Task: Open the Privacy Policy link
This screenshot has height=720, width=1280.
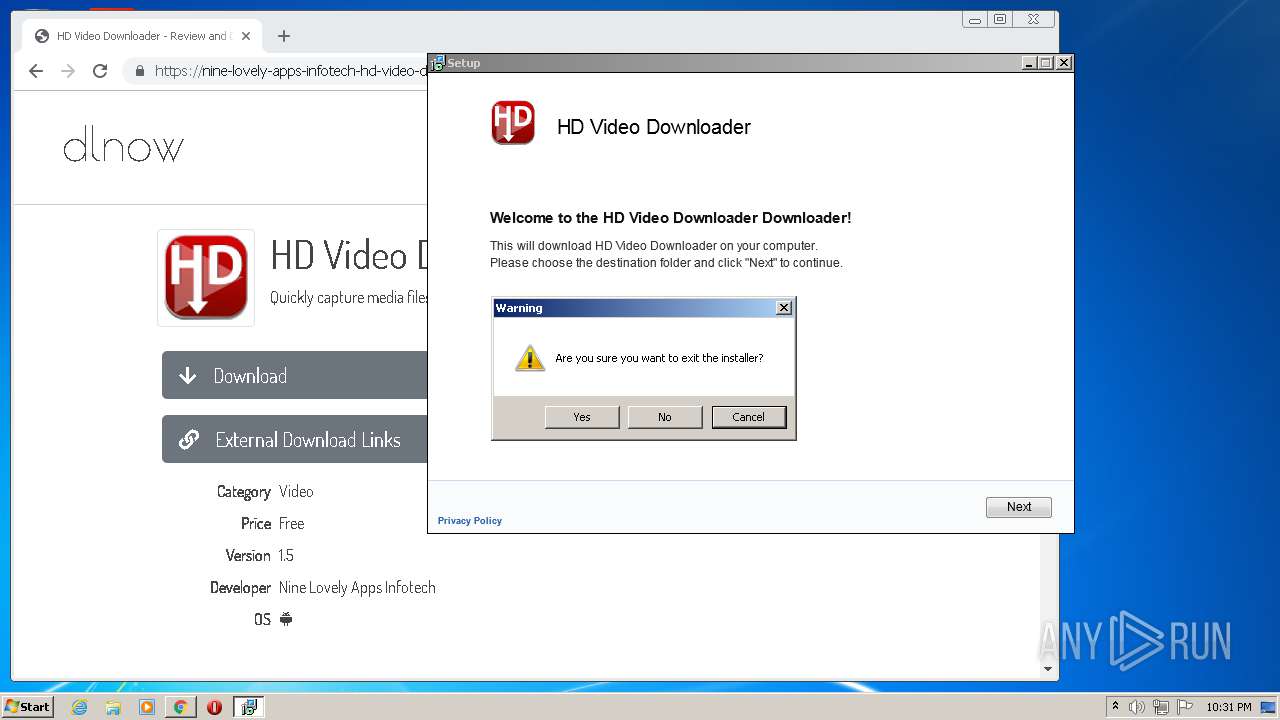Action: click(470, 521)
